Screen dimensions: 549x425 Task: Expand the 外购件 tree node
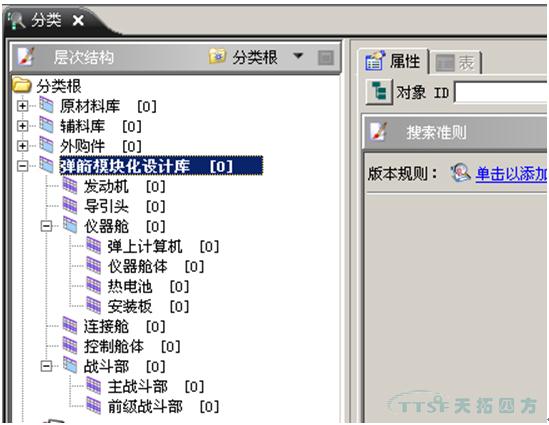pyautogui.click(x=22, y=146)
